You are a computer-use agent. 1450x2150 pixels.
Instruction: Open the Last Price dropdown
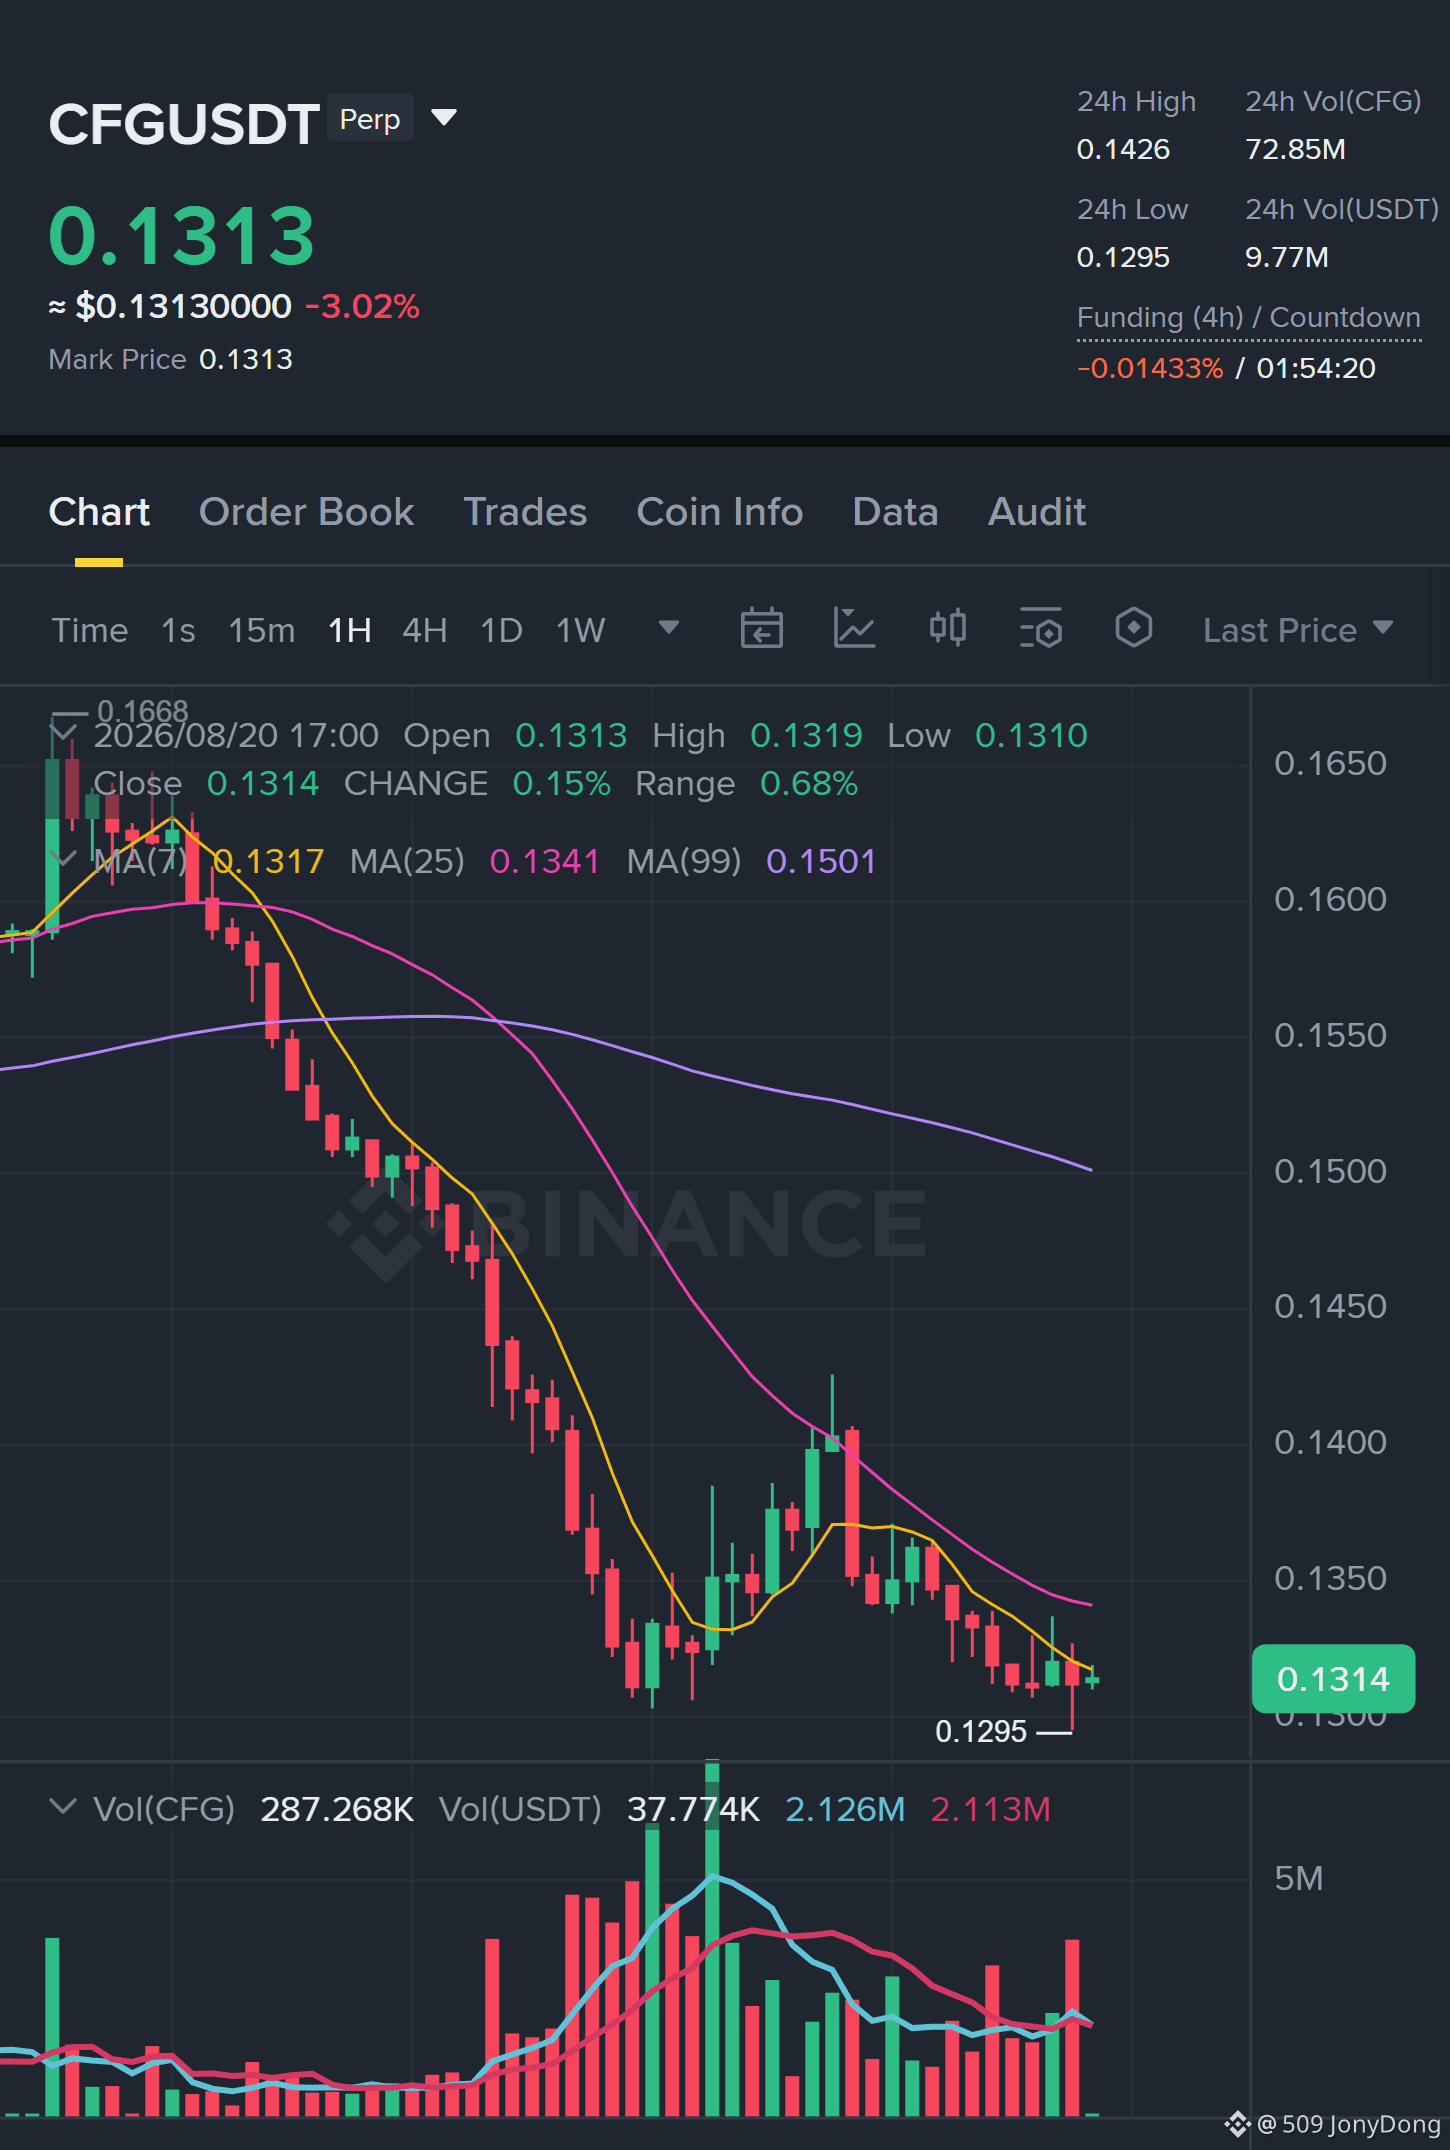1297,630
